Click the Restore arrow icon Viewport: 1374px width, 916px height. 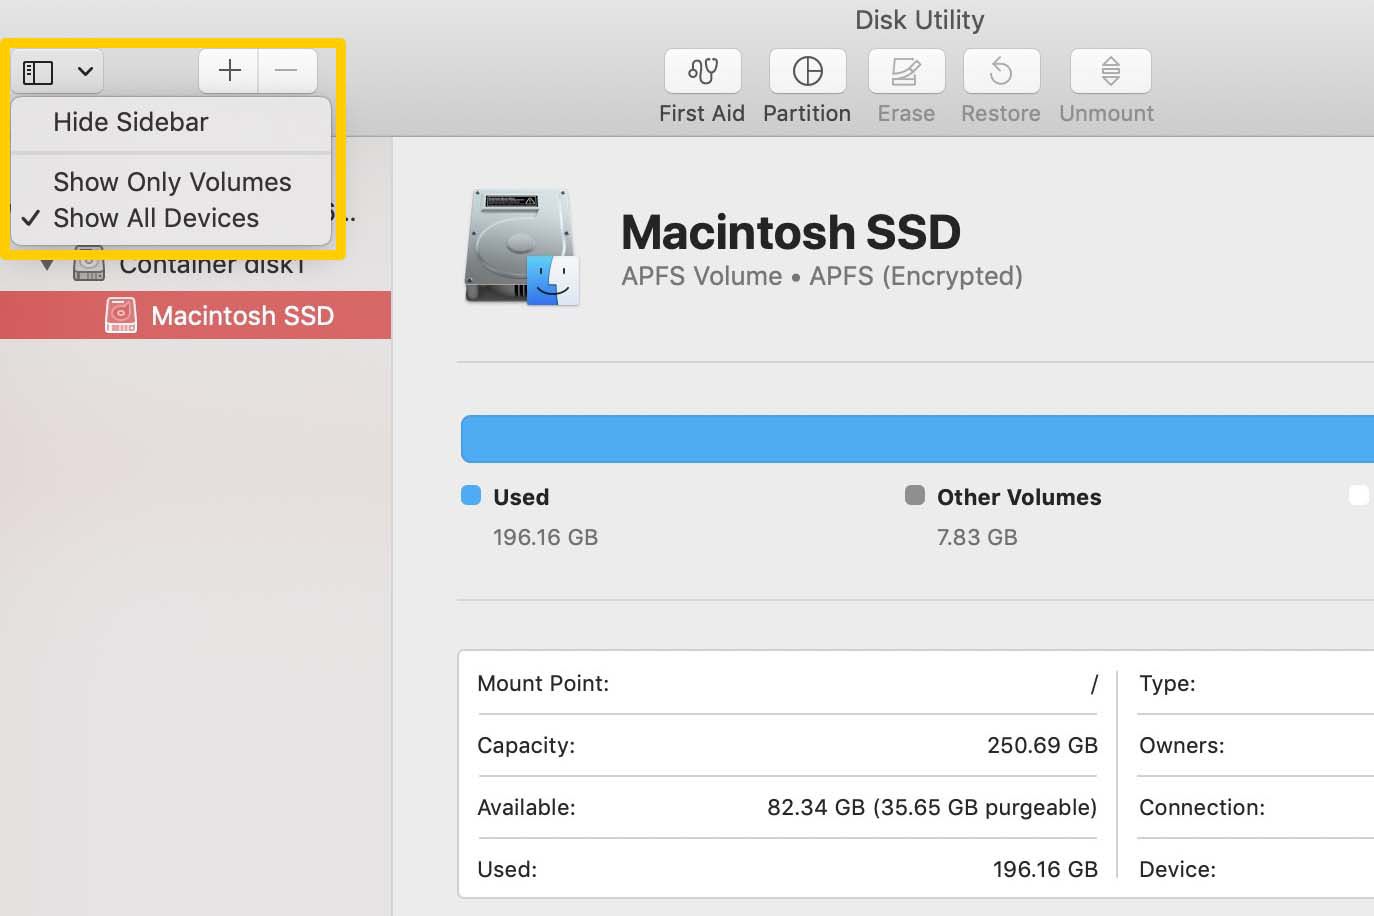(x=1001, y=71)
